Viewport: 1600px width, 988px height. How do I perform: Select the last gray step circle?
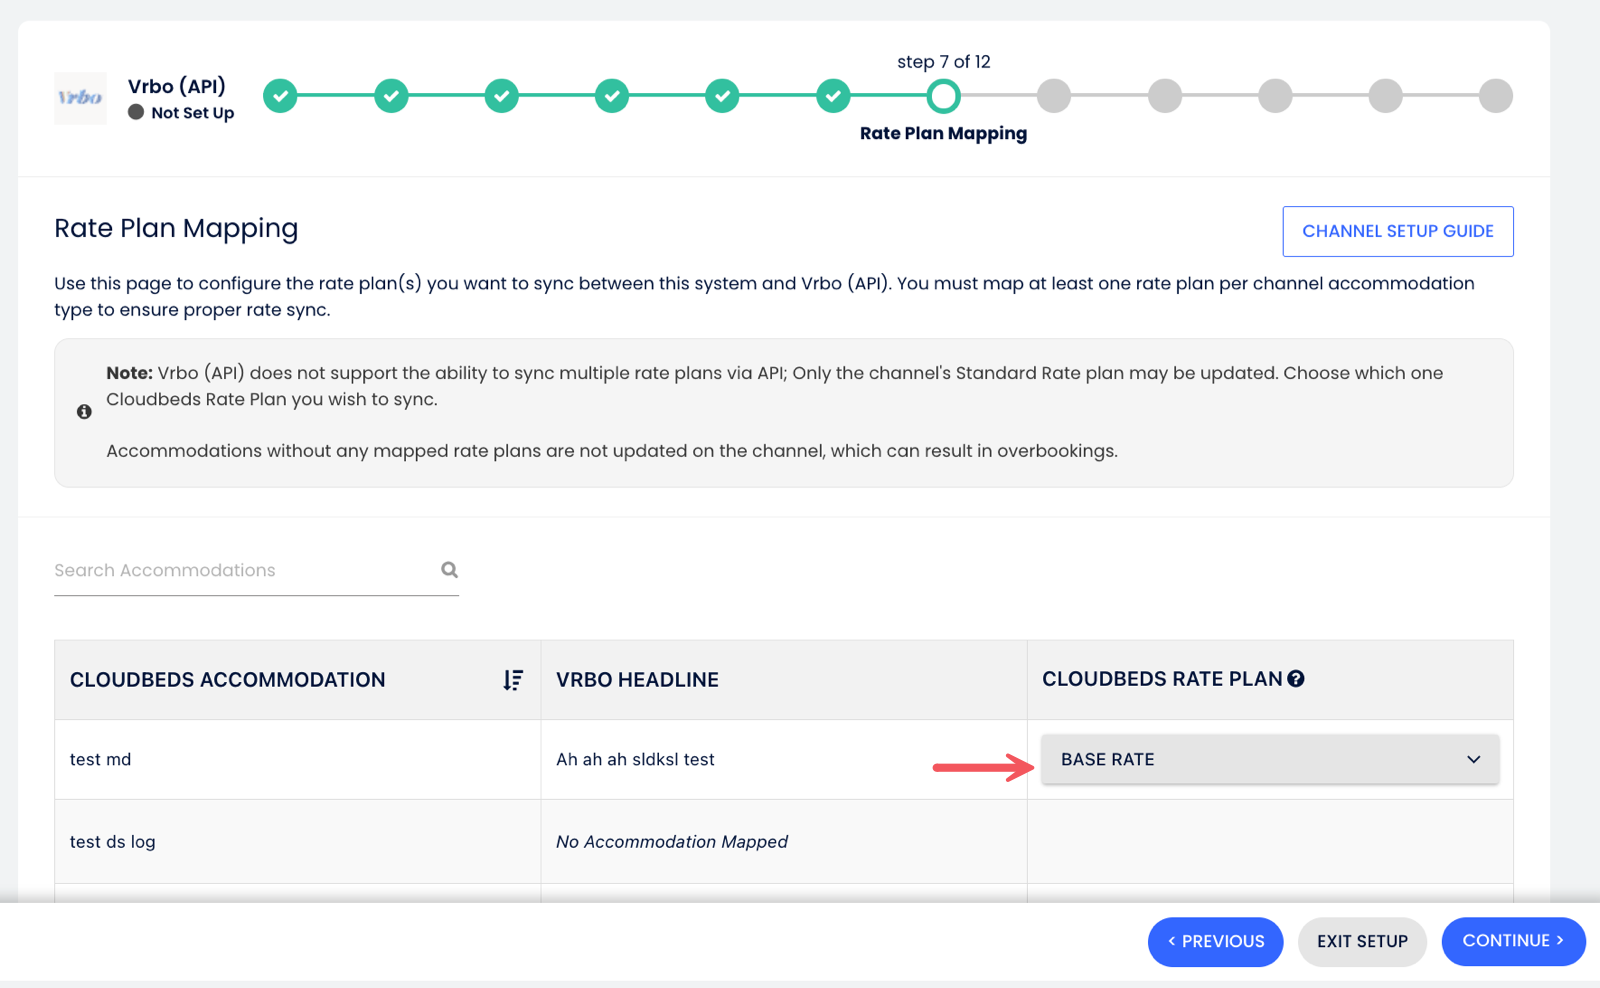pyautogui.click(x=1495, y=96)
